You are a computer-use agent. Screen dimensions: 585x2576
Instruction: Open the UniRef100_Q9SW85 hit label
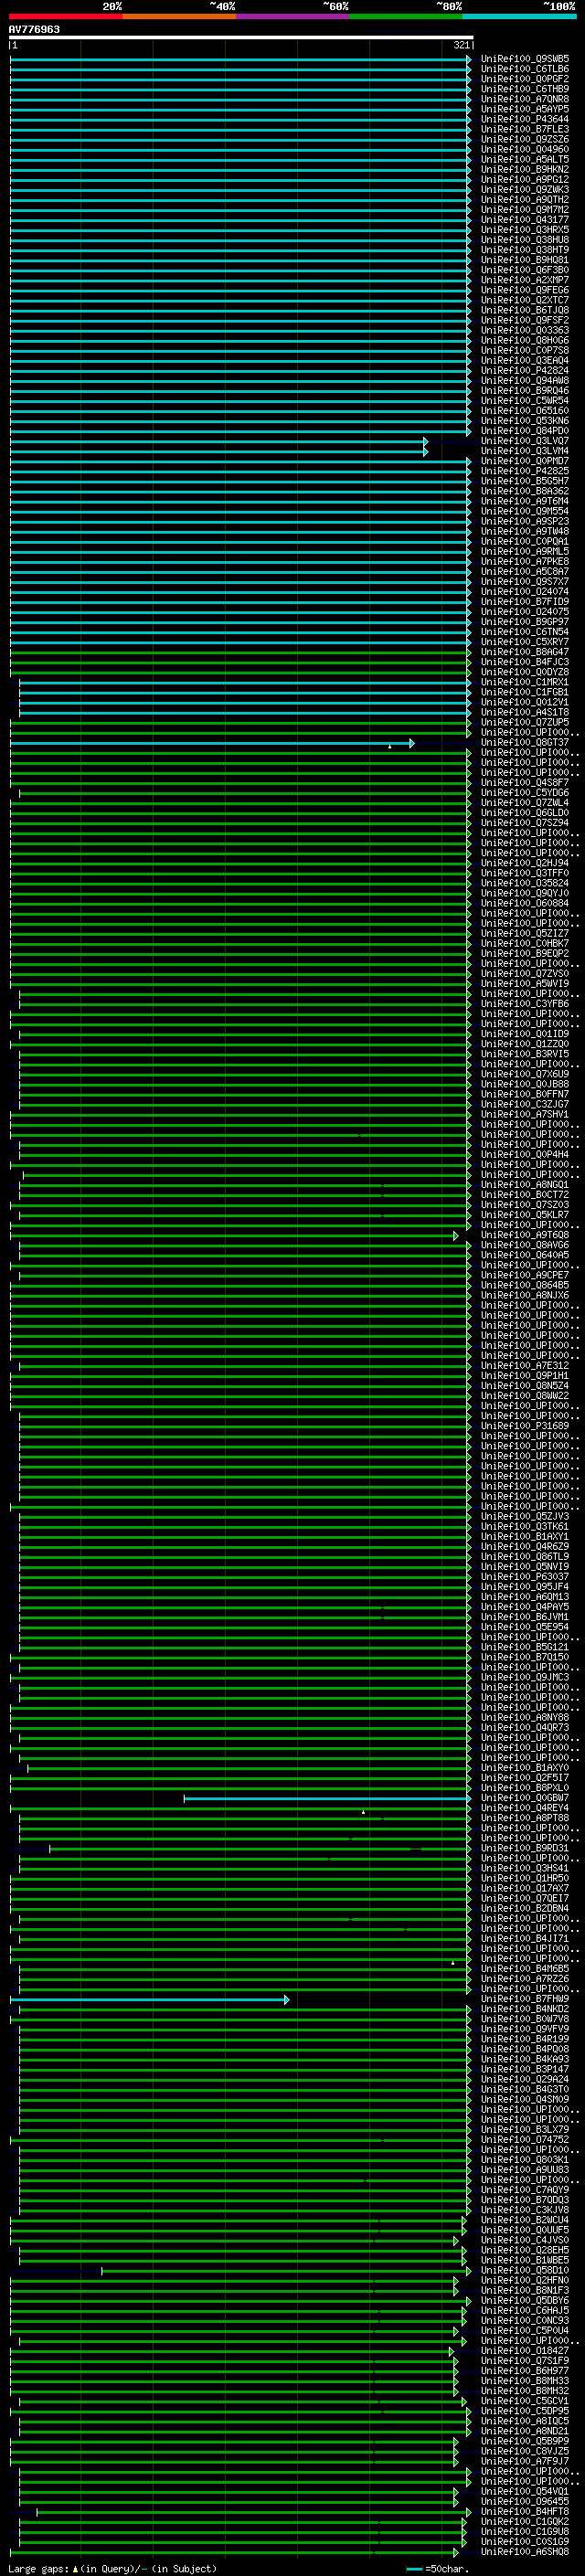(x=524, y=59)
